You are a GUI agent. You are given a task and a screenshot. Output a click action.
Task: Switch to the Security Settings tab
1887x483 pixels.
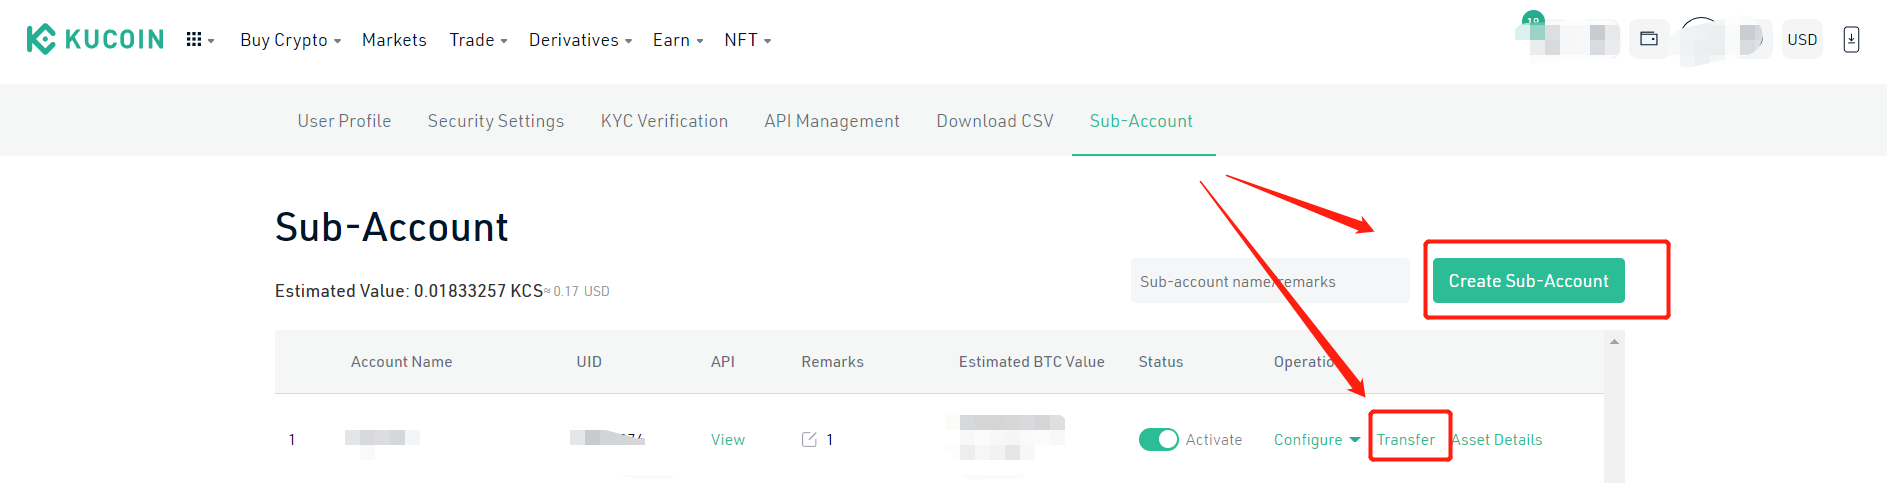pyautogui.click(x=496, y=121)
